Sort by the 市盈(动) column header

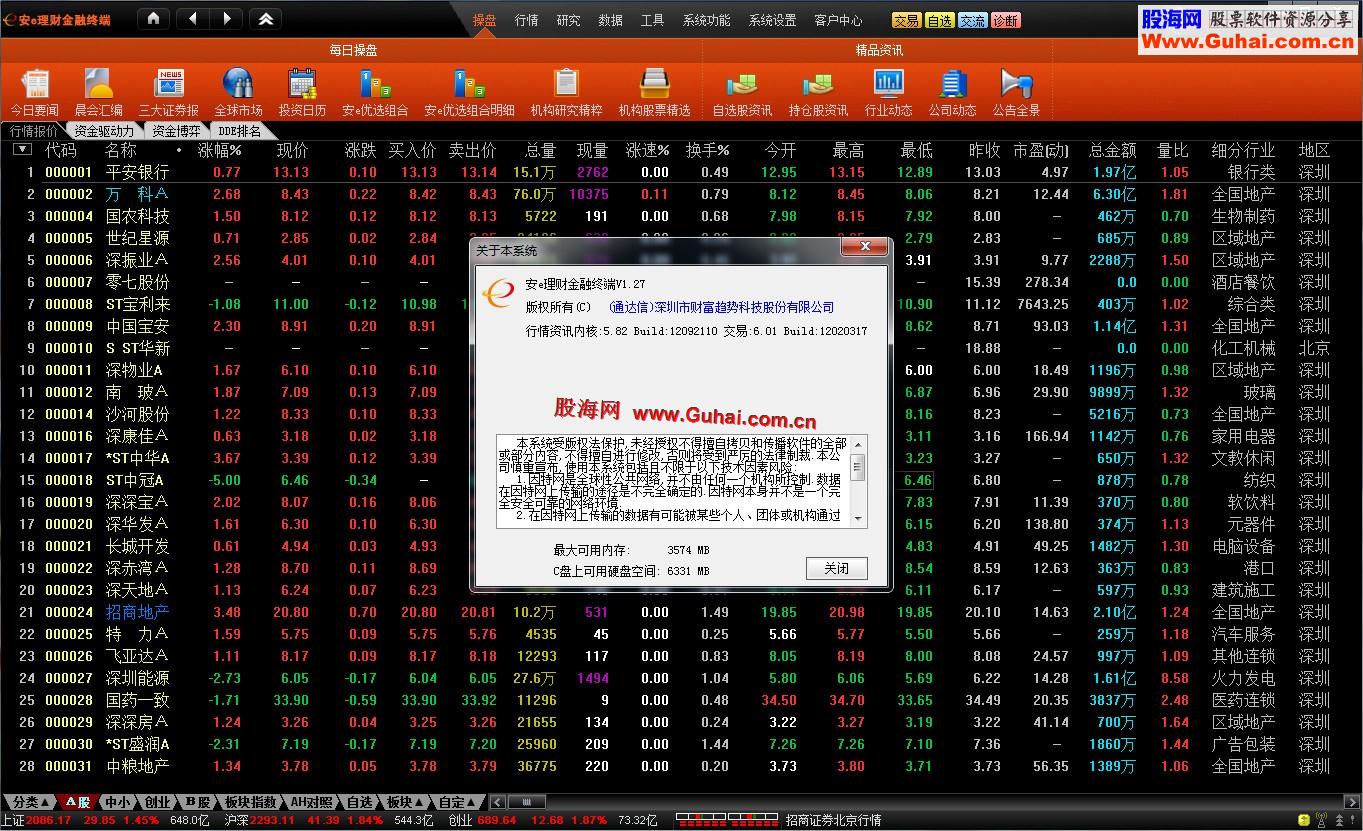1040,150
